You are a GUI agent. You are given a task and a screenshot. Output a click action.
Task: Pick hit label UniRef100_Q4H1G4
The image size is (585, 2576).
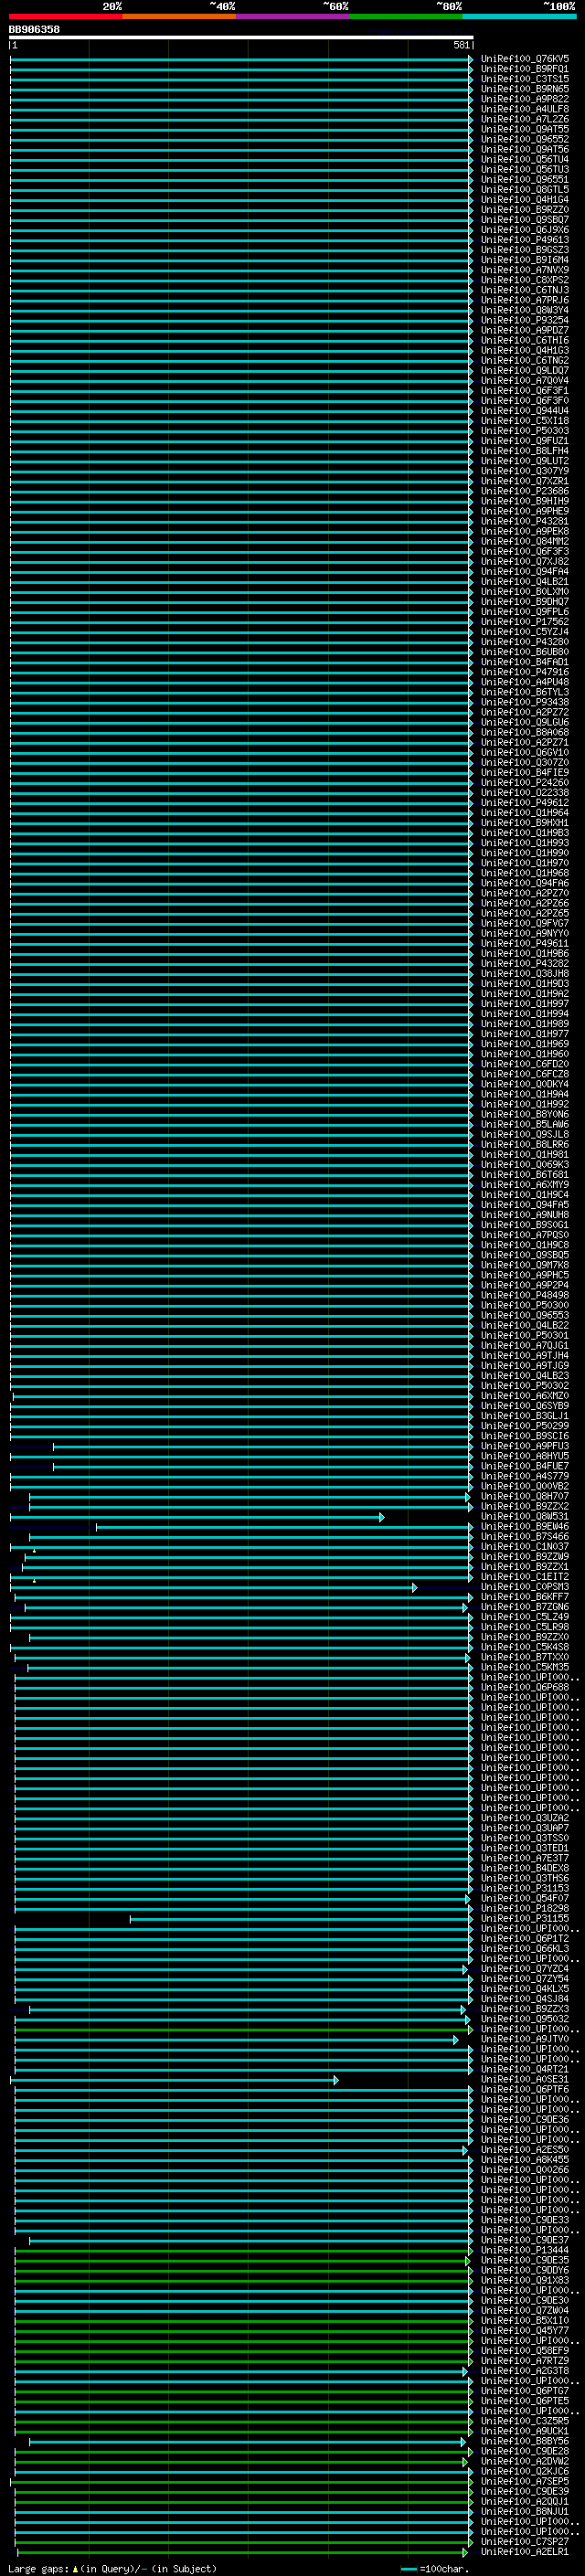coord(524,199)
